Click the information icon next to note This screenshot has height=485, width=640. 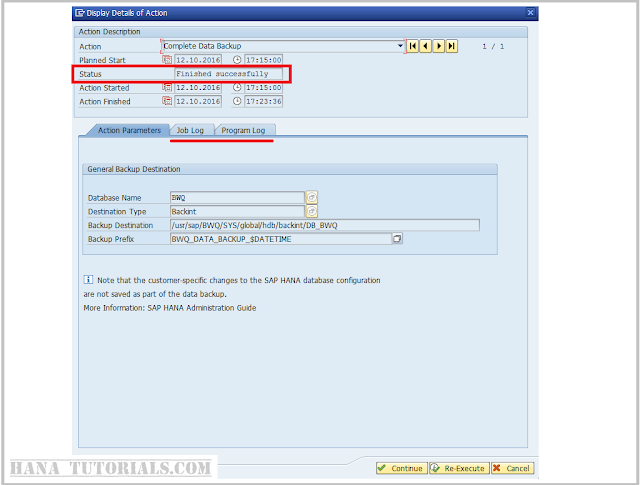(x=88, y=280)
